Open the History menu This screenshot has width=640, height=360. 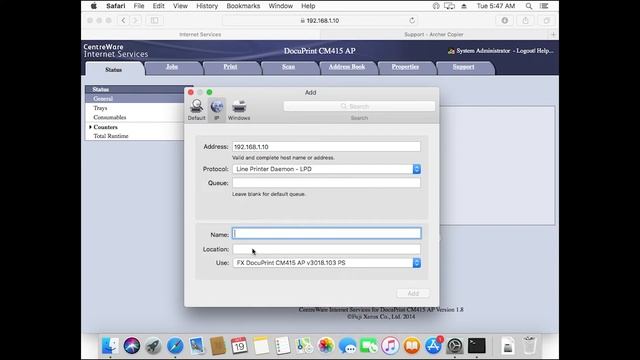pyautogui.click(x=207, y=6)
